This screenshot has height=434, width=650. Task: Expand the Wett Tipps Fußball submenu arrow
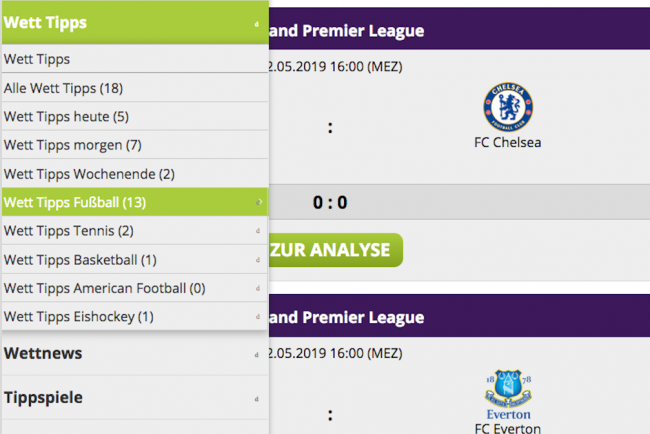tap(258, 203)
